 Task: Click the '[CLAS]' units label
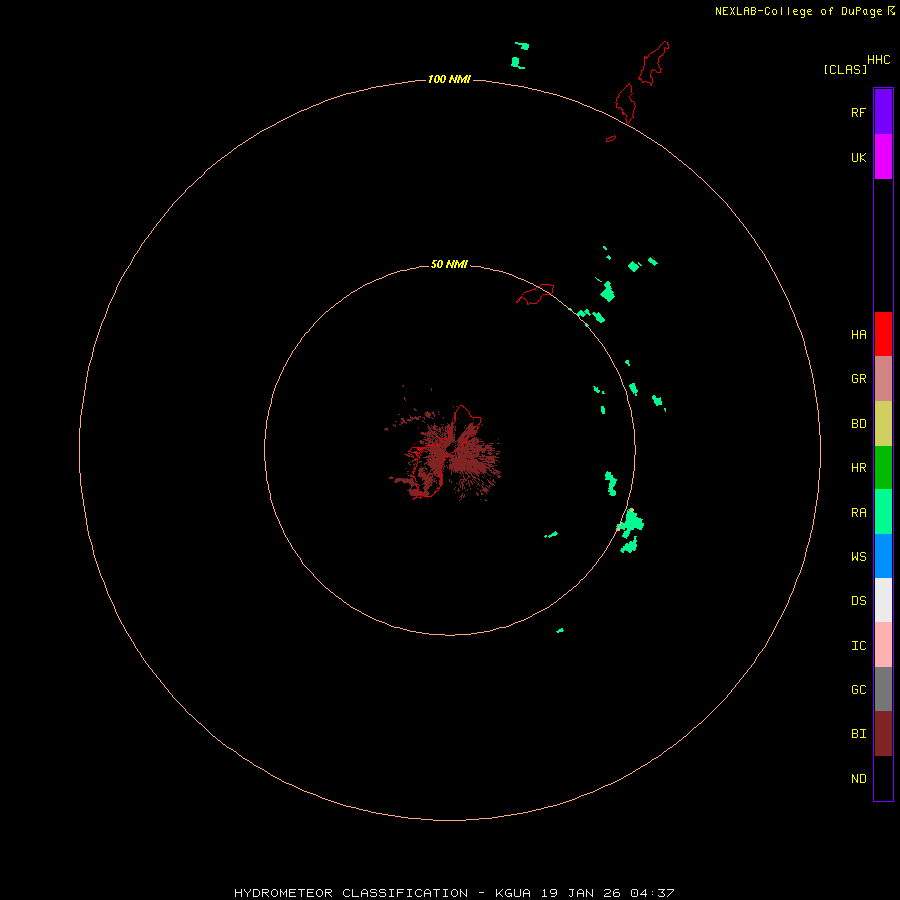tap(845, 69)
